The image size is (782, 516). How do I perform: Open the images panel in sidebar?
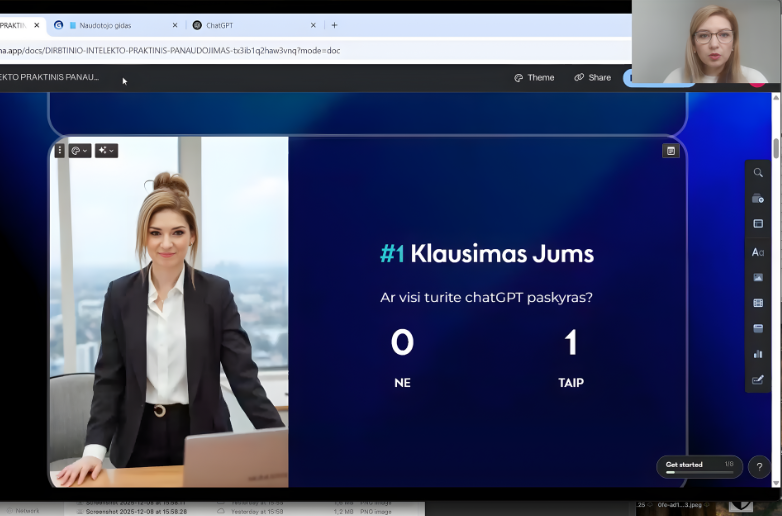coord(758,277)
